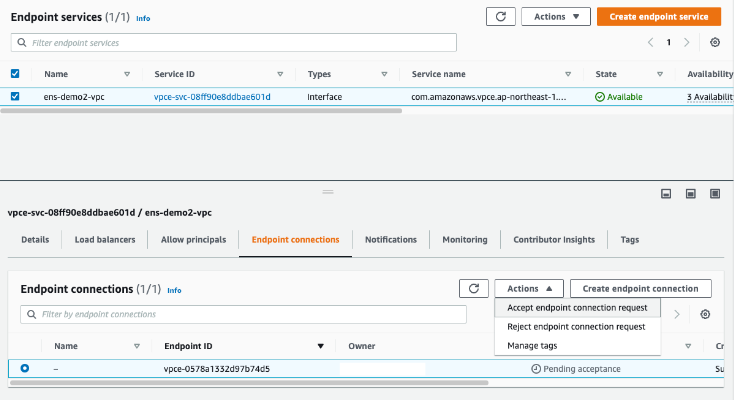Screen dimensions: 741x400
Task: Select the vpce-0578a1332d97b74d5 connection radio button
Action: (x=25, y=368)
